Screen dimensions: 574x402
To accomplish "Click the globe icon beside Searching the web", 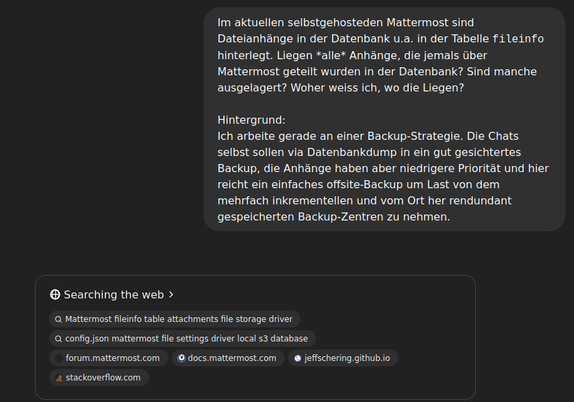I will pos(55,295).
